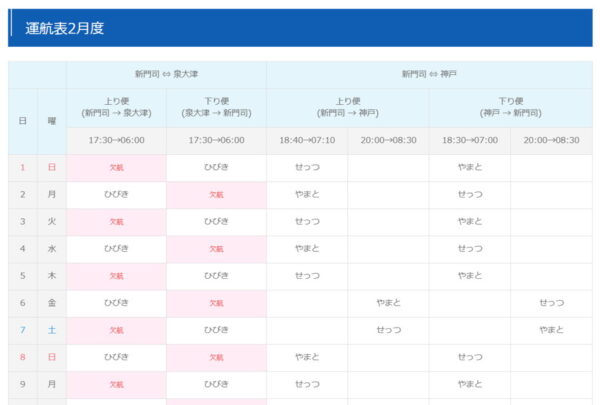Select the 18:30→07:00 departure time header
The image size is (600, 405).
[x=470, y=141]
